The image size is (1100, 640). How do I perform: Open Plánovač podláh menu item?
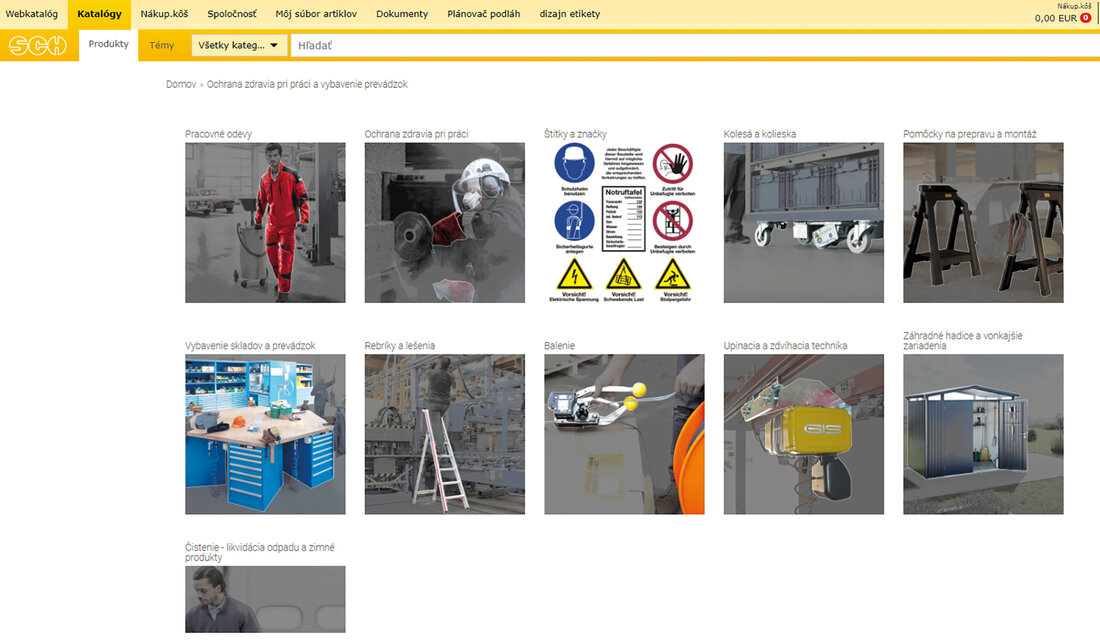(x=484, y=14)
